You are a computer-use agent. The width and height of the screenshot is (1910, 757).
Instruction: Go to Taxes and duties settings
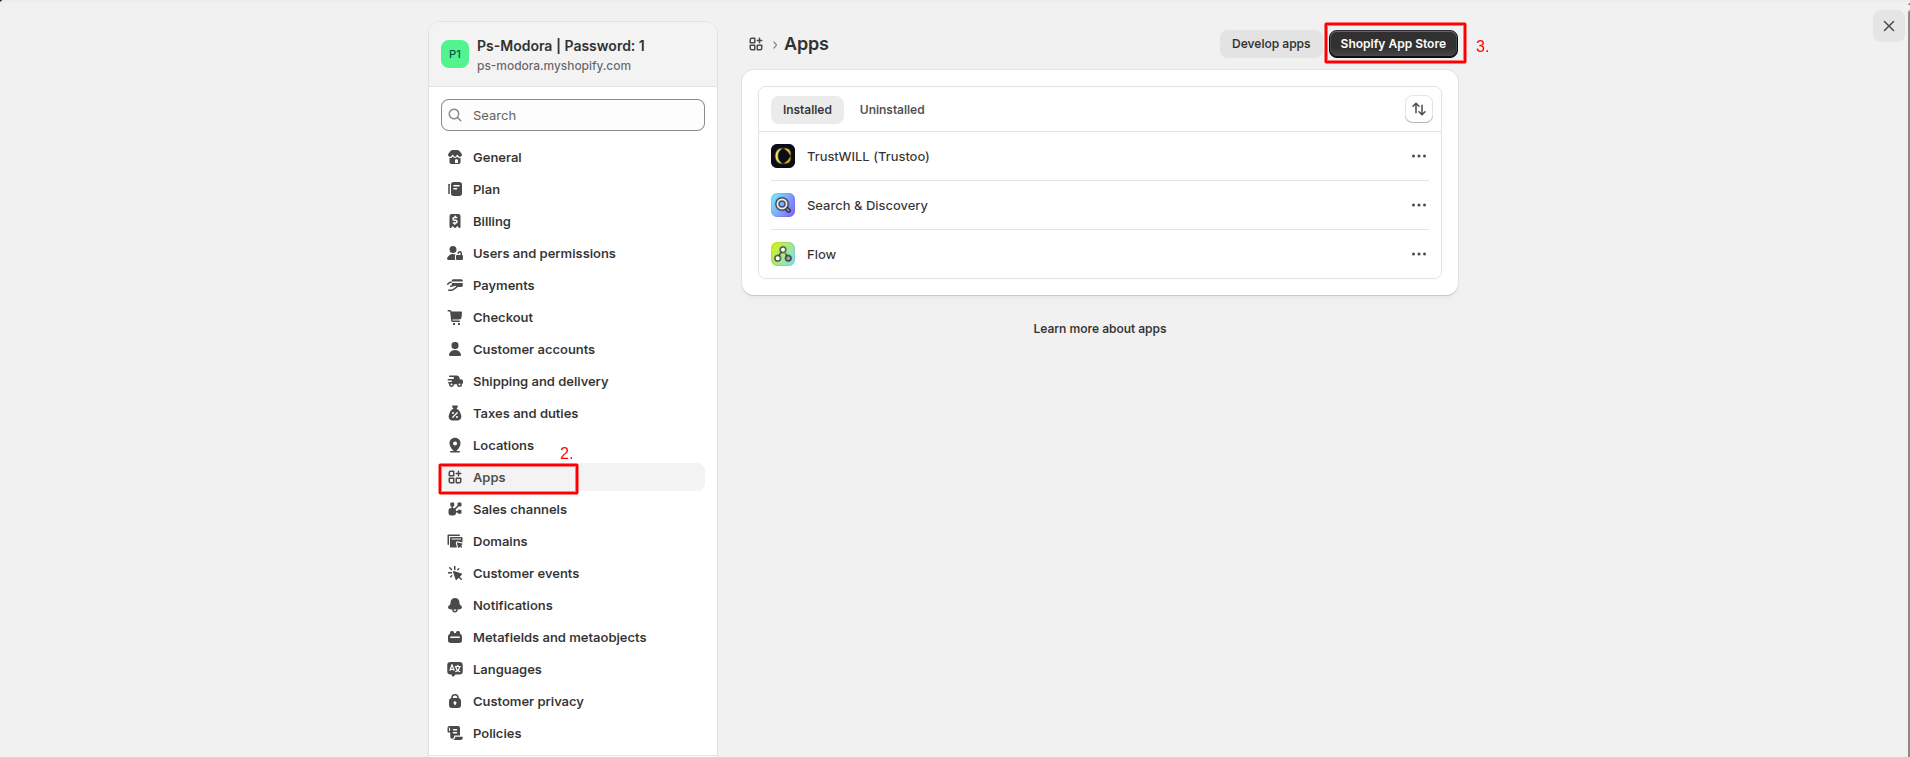click(x=573, y=413)
